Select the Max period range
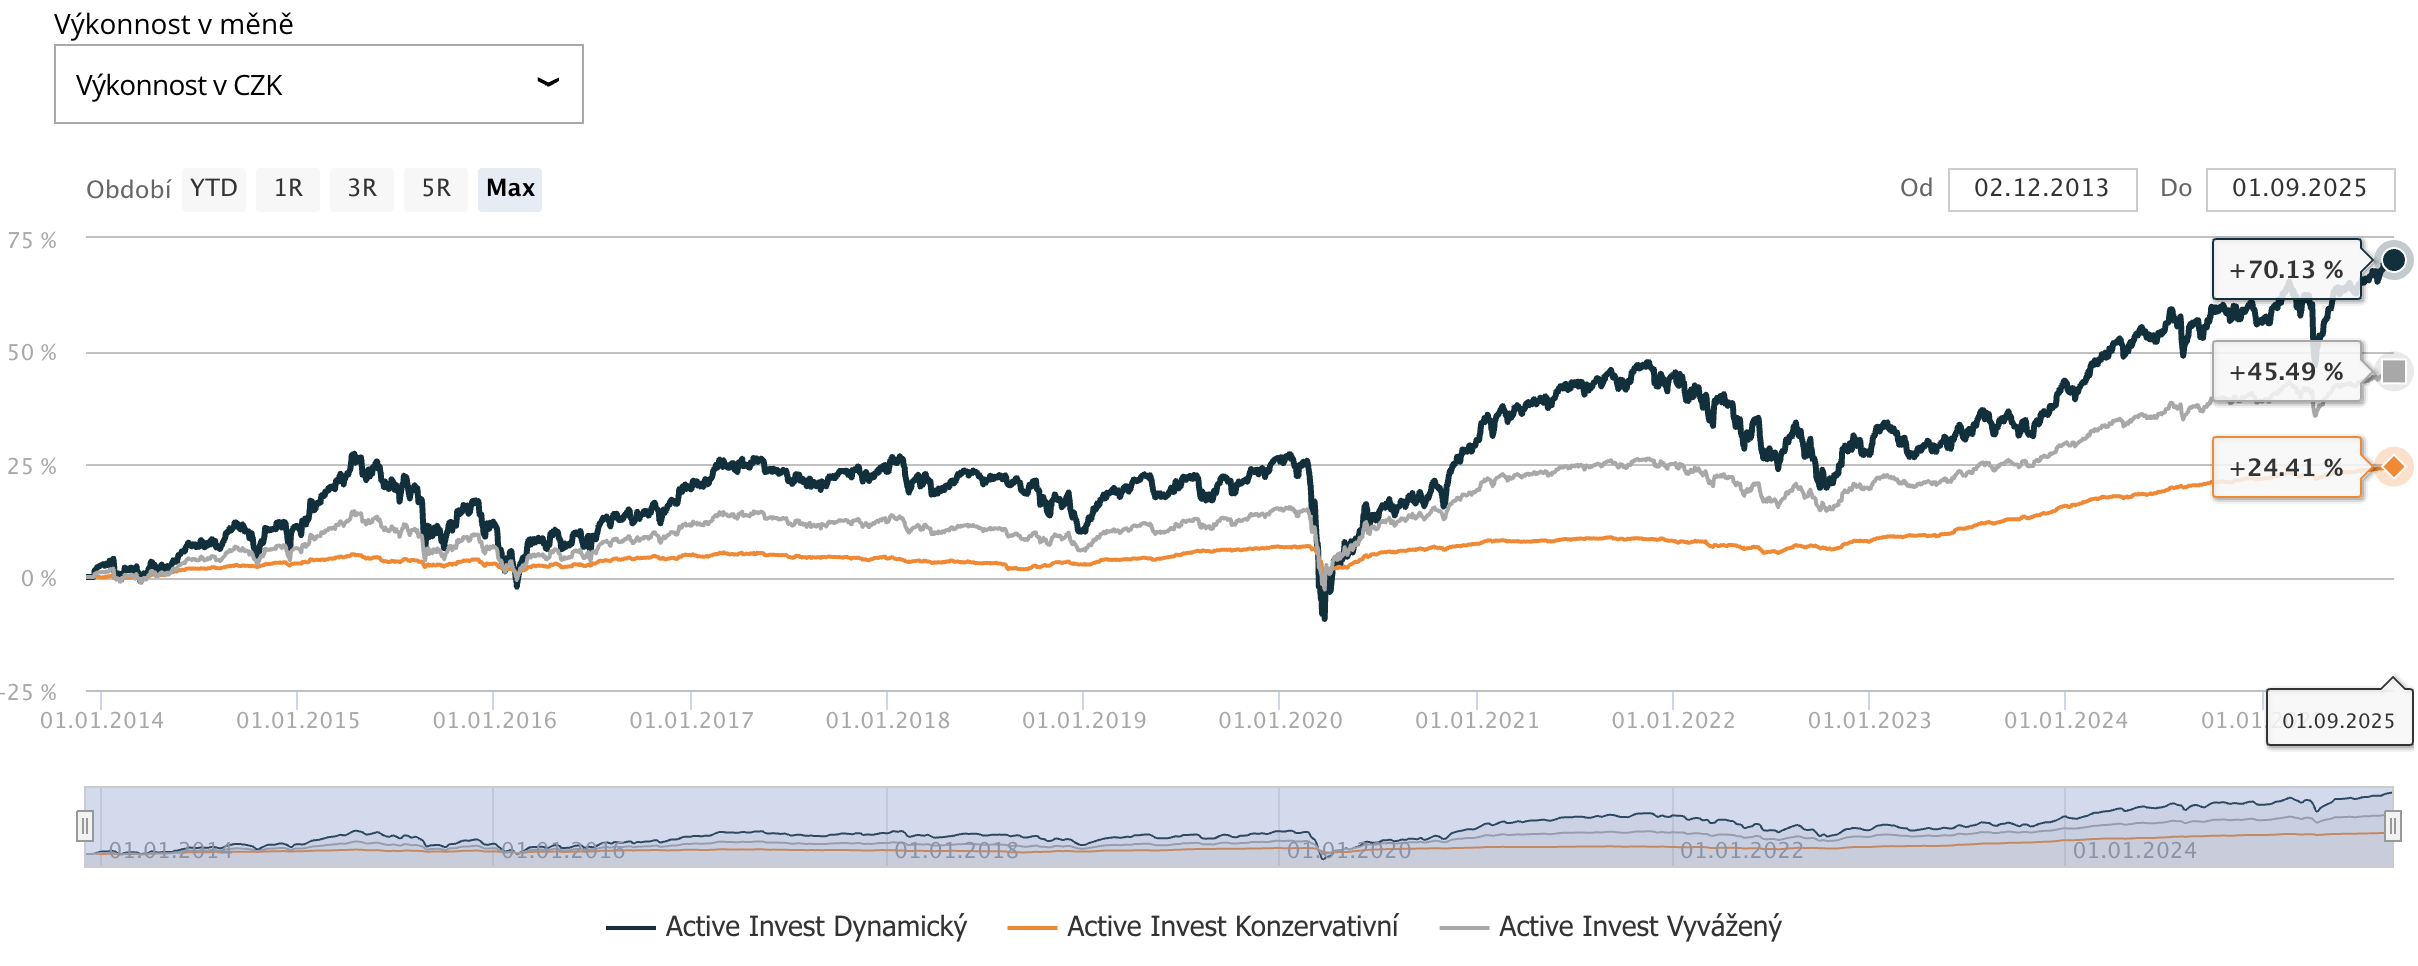This screenshot has width=2418, height=966. [510, 189]
